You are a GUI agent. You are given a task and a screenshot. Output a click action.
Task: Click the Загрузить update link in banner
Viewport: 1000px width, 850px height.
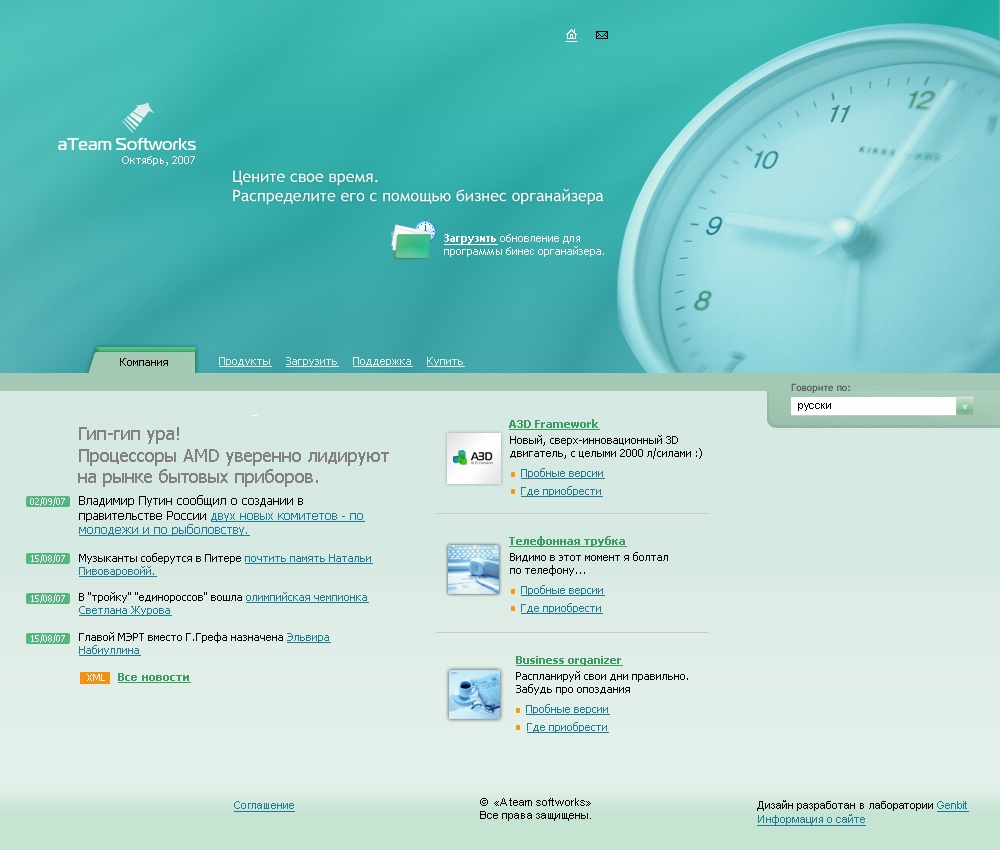click(x=470, y=239)
